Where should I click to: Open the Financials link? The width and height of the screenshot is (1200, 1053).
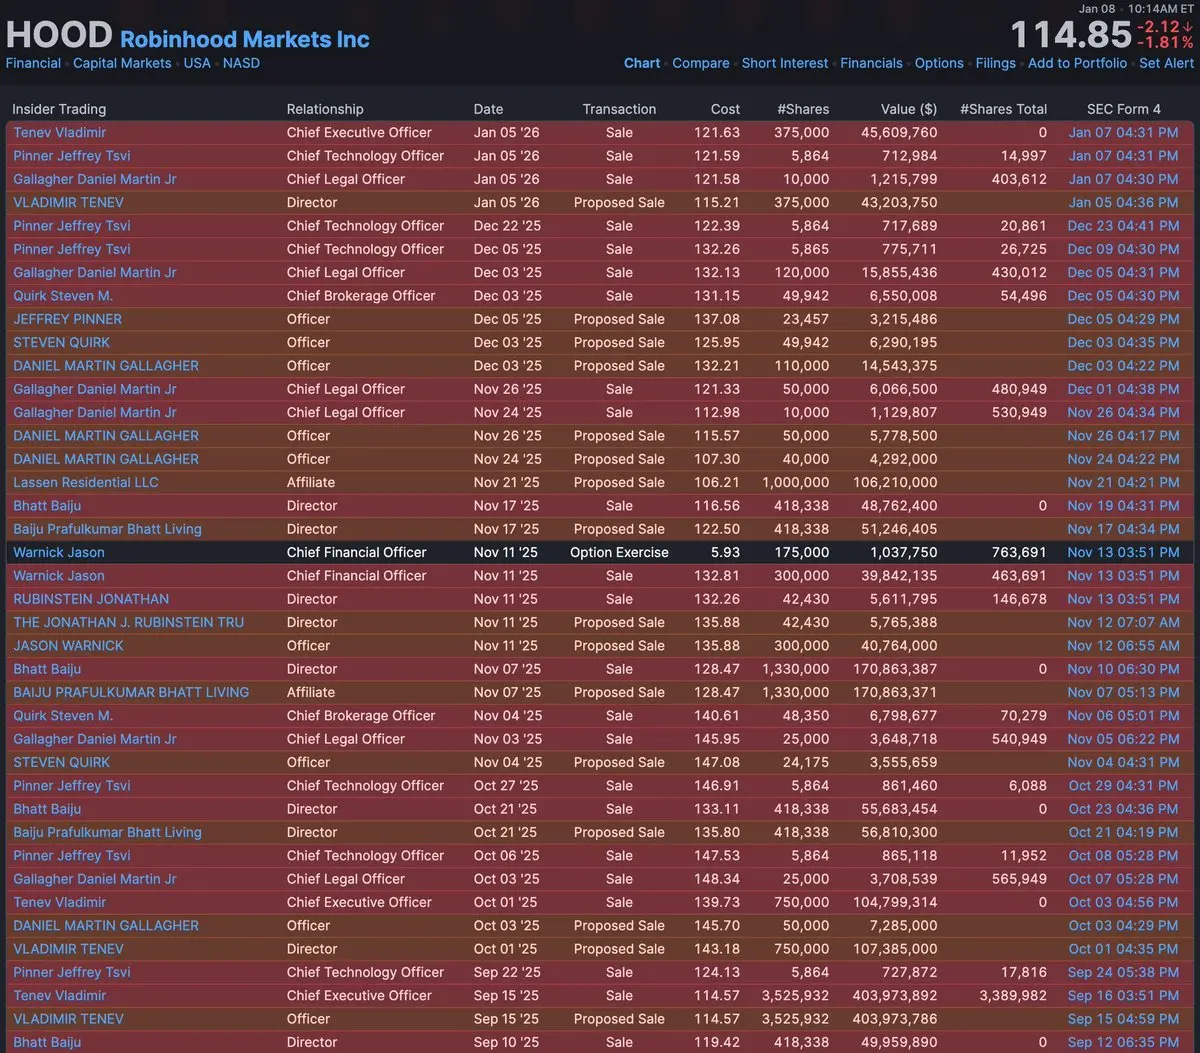(871, 63)
